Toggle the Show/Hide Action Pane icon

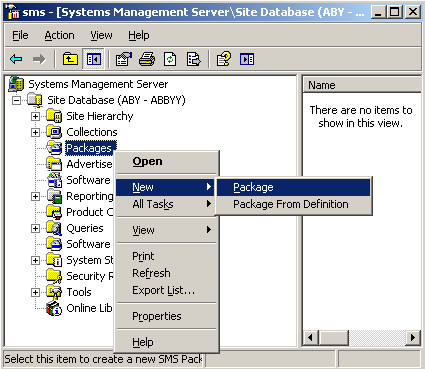247,60
